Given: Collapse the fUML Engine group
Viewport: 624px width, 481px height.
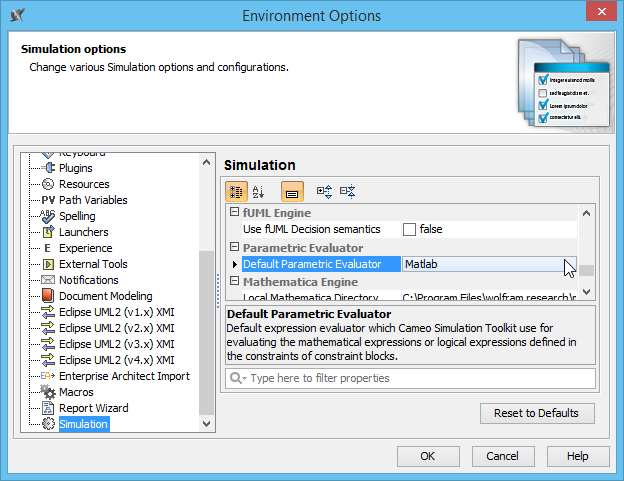Looking at the screenshot, I should click(235, 213).
